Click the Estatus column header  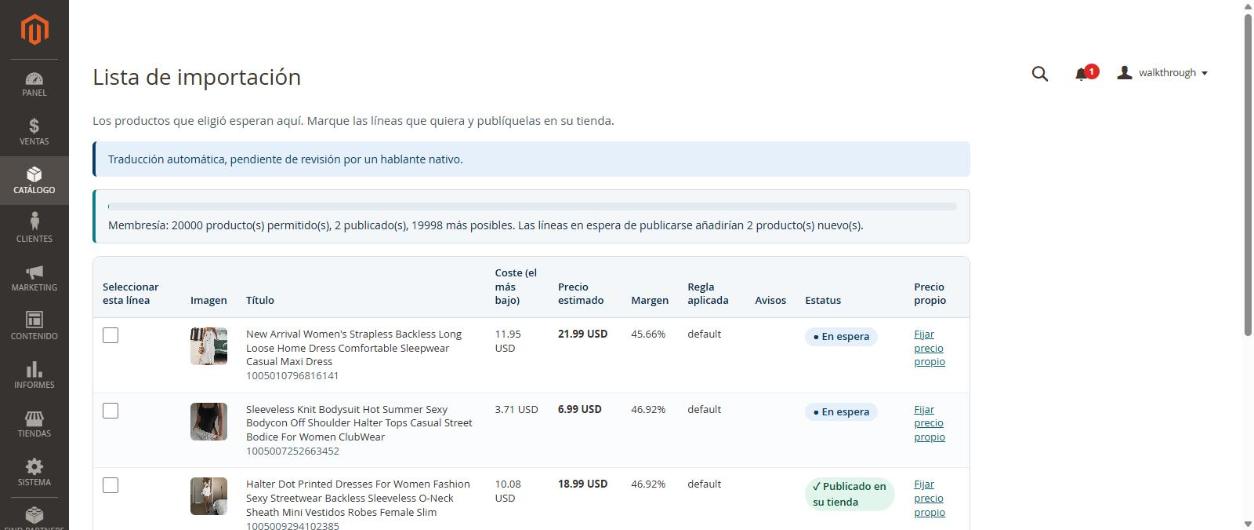(x=823, y=300)
